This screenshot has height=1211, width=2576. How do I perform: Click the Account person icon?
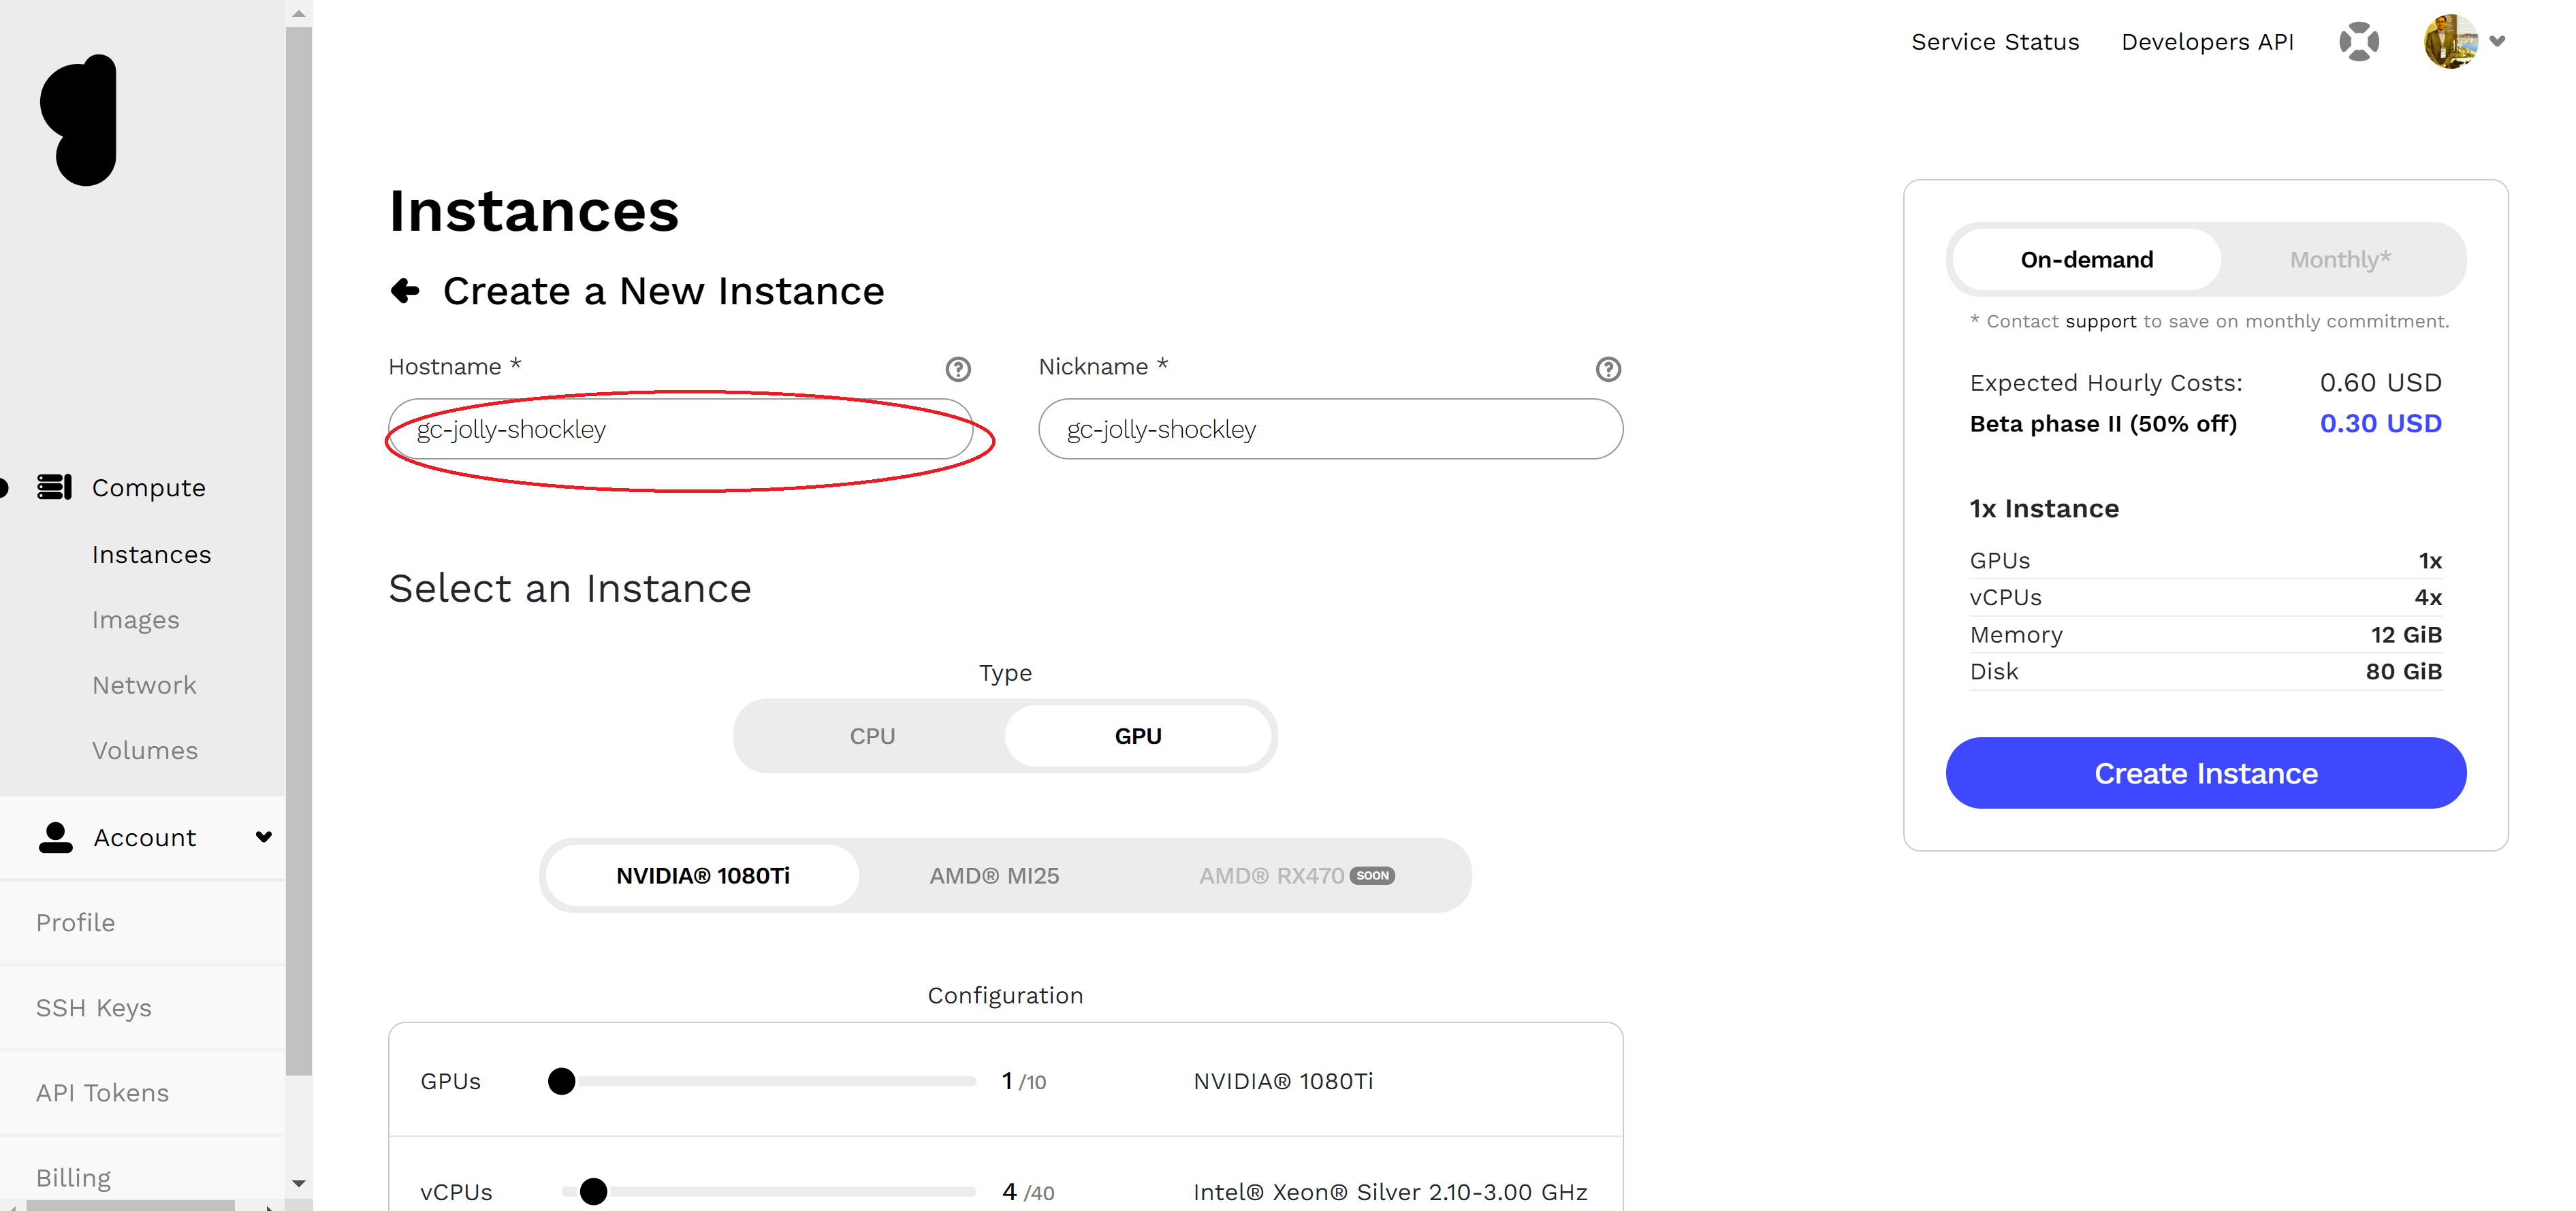55,837
